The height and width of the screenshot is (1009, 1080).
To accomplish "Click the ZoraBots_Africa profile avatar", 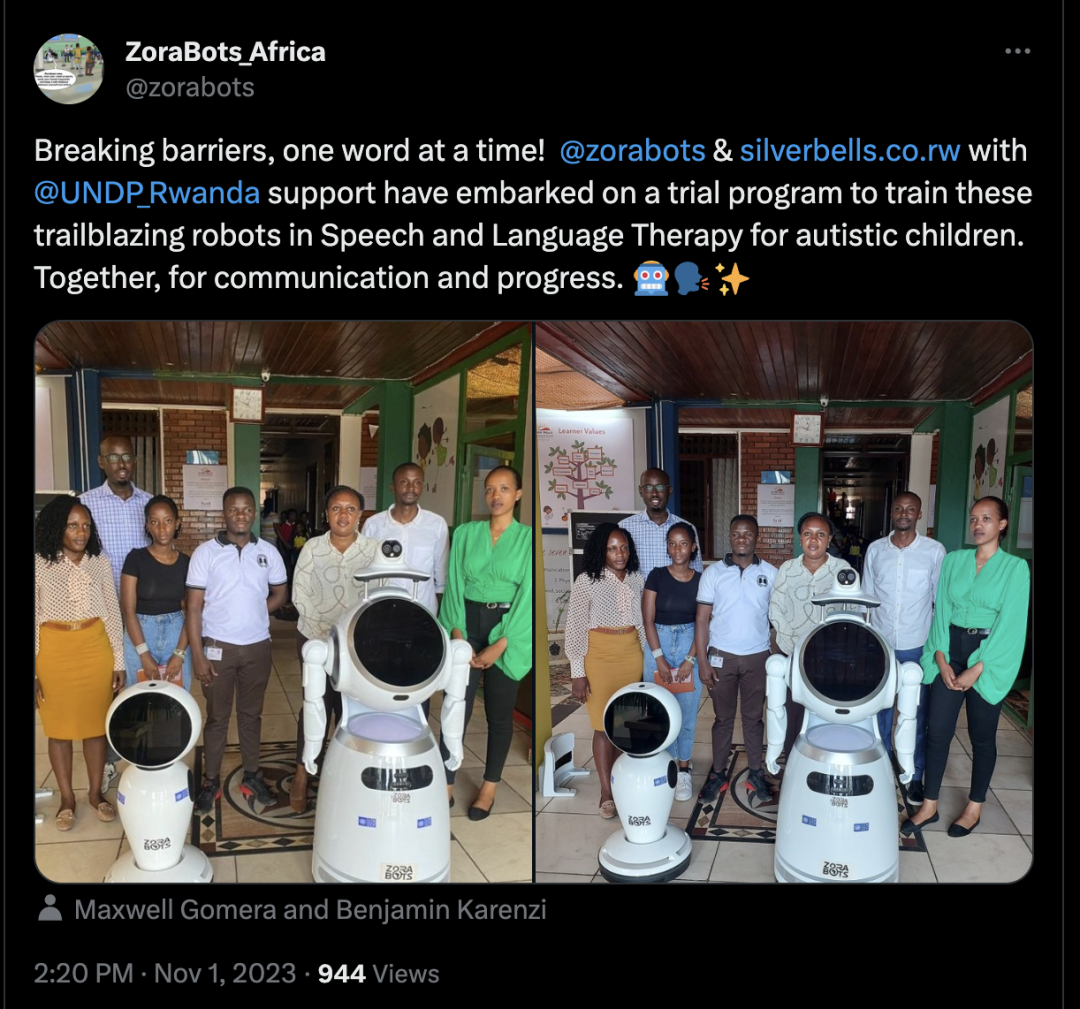I will [68, 69].
